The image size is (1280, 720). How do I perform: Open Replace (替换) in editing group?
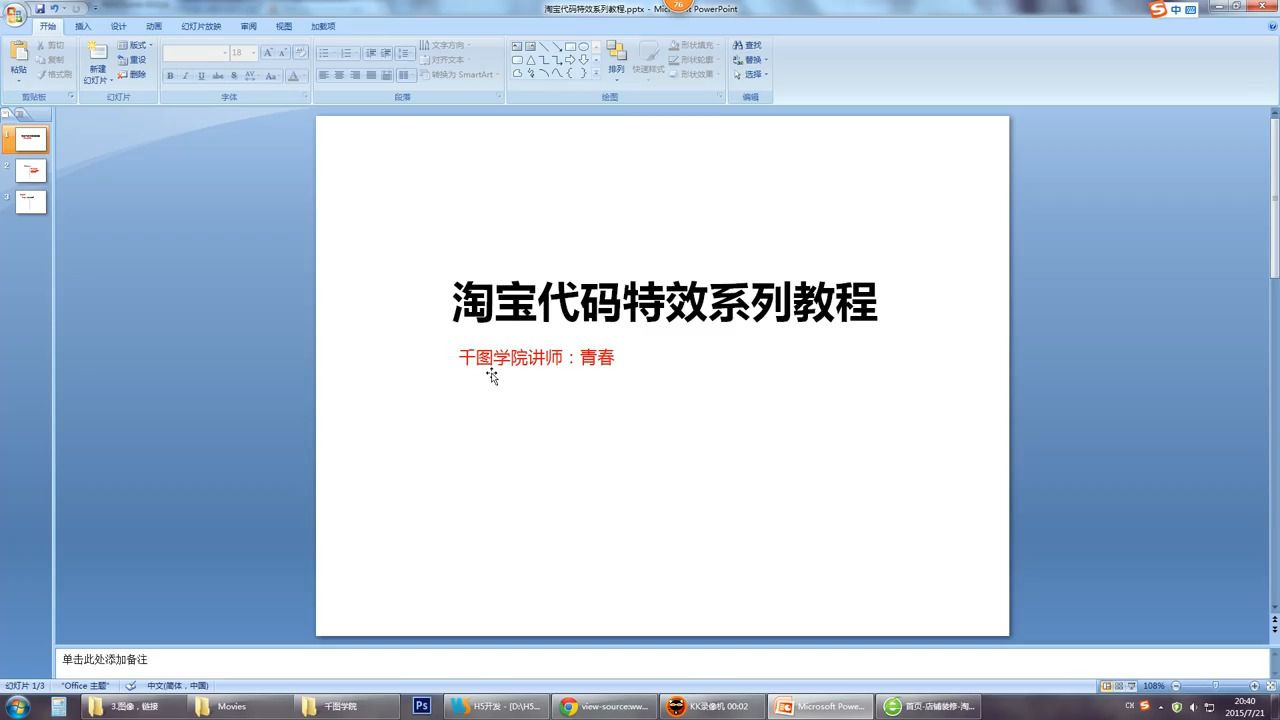coord(750,60)
